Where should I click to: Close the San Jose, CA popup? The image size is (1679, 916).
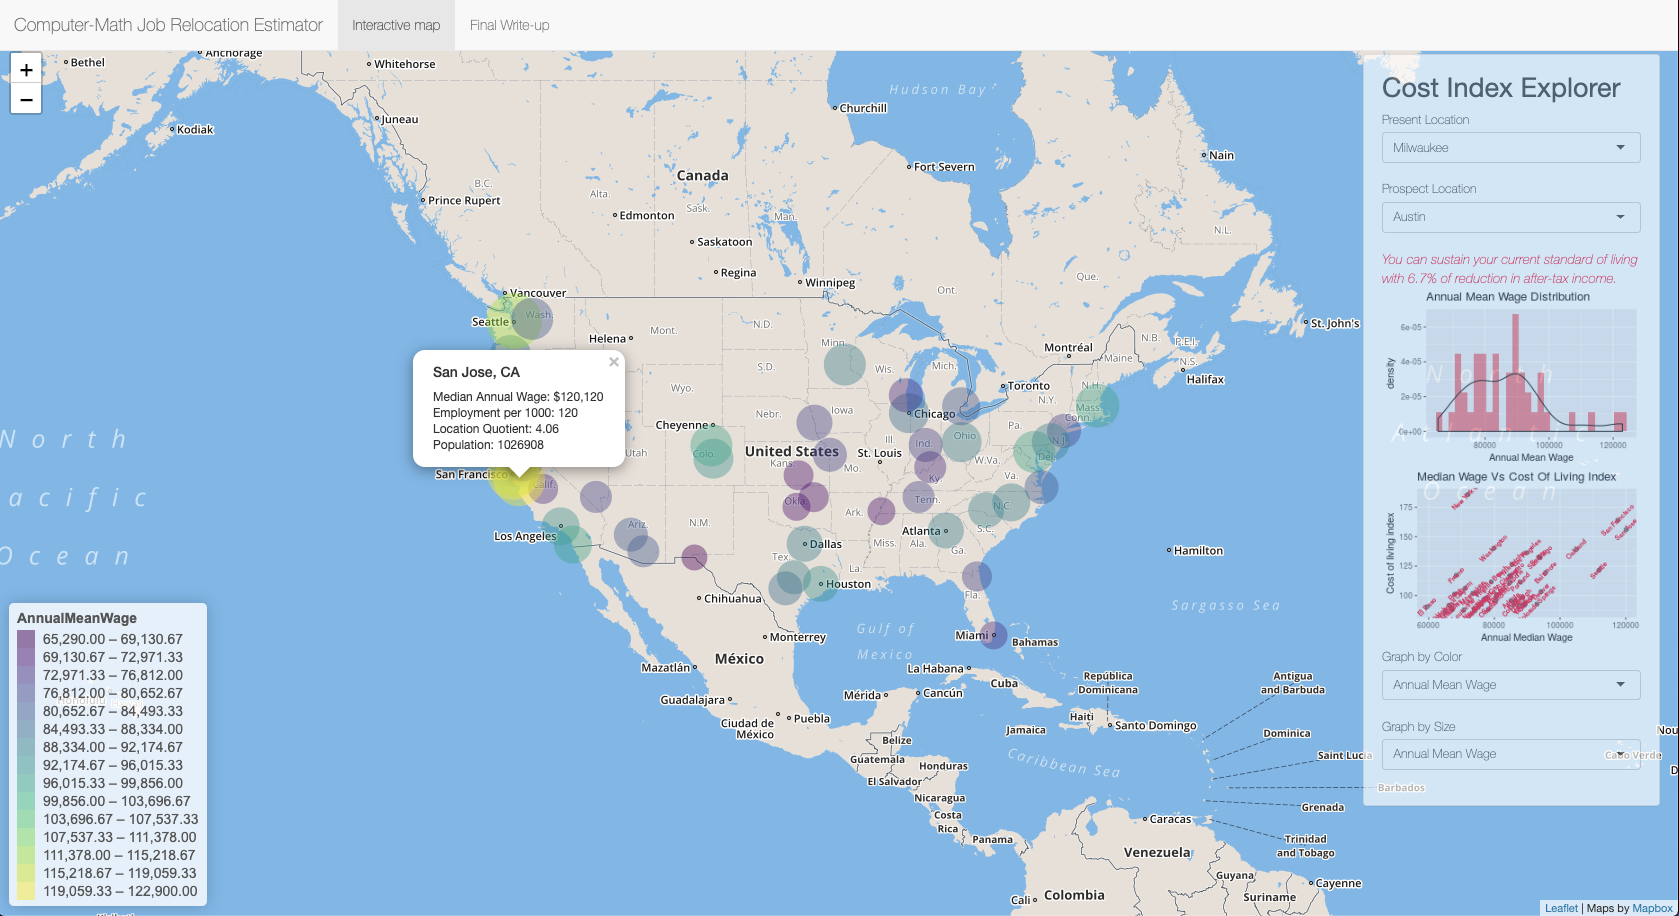click(614, 362)
